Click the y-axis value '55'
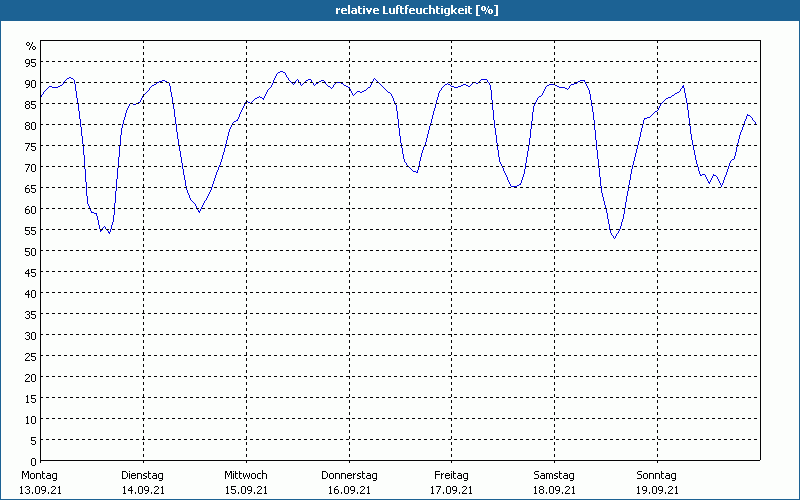800x500 pixels. 31,230
